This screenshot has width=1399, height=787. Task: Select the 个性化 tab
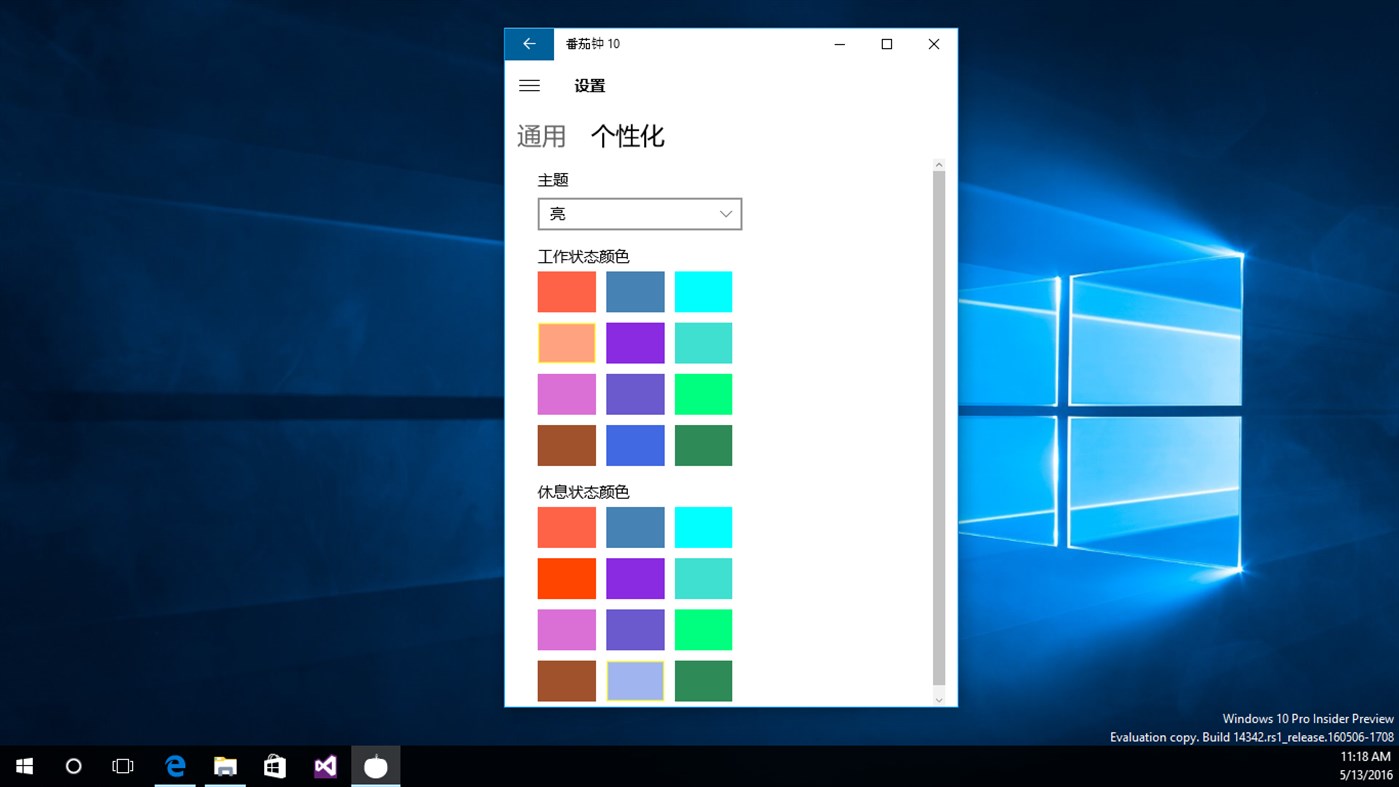coord(628,135)
